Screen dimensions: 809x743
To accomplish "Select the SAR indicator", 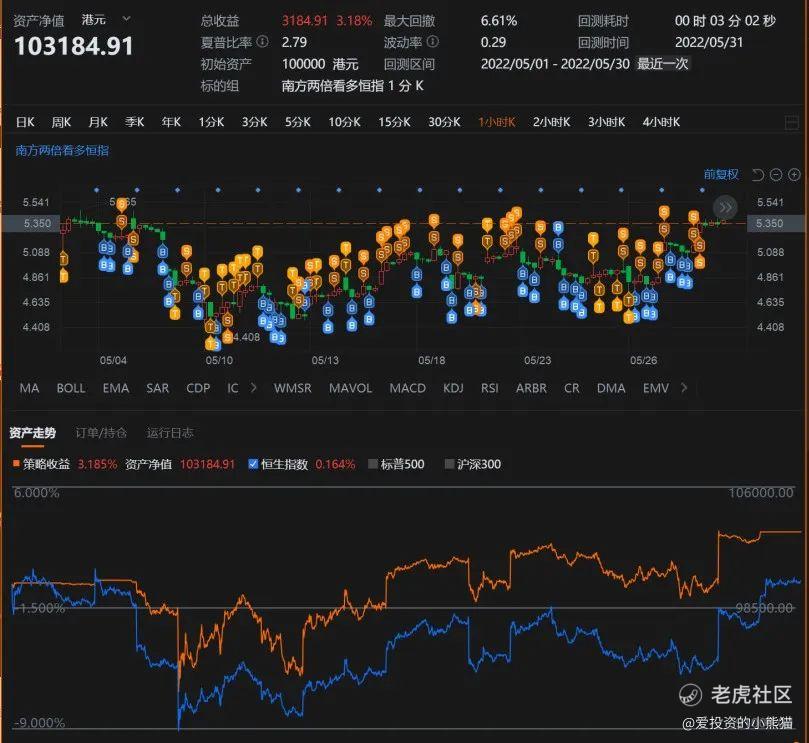I will pos(158,388).
